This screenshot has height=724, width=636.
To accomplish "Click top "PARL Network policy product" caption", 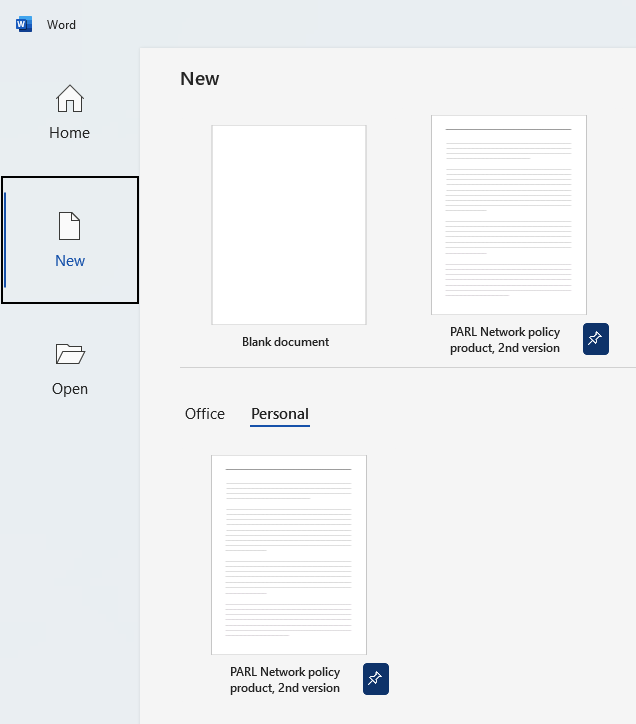I will point(505,340).
